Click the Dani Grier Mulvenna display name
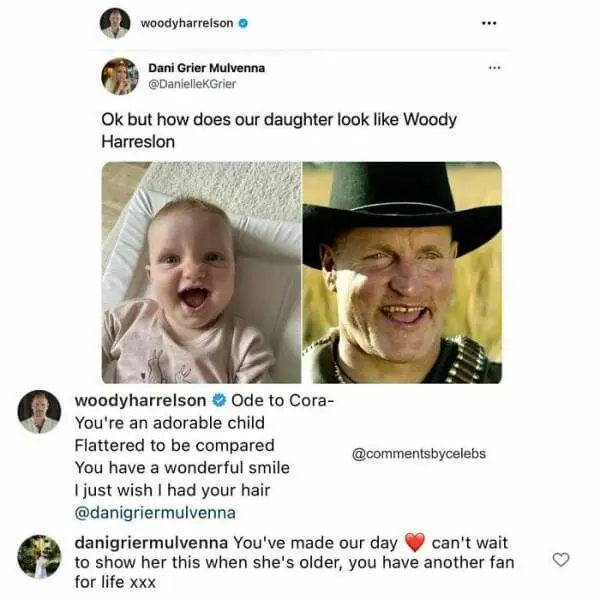Viewport: 600px width, 600px height. click(x=204, y=68)
